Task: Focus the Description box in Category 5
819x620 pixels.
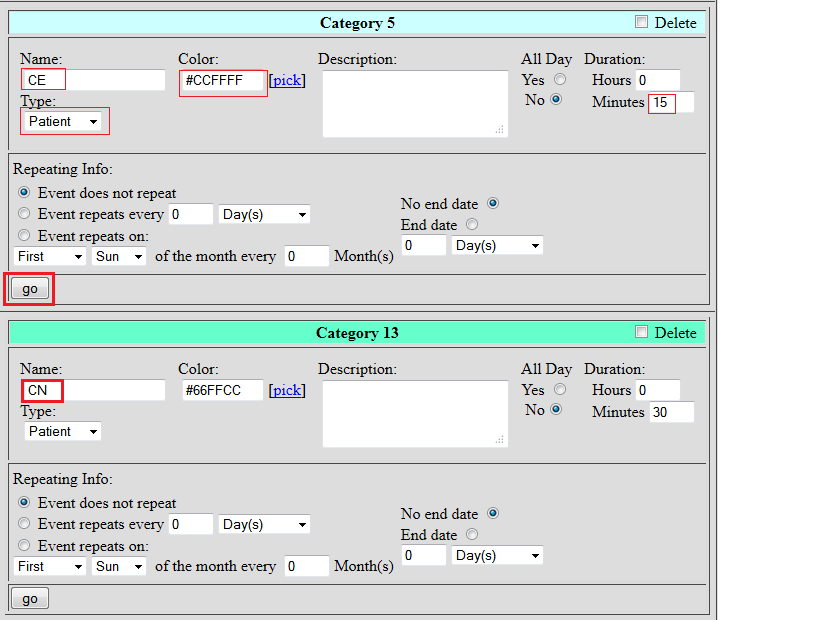Action: point(415,103)
